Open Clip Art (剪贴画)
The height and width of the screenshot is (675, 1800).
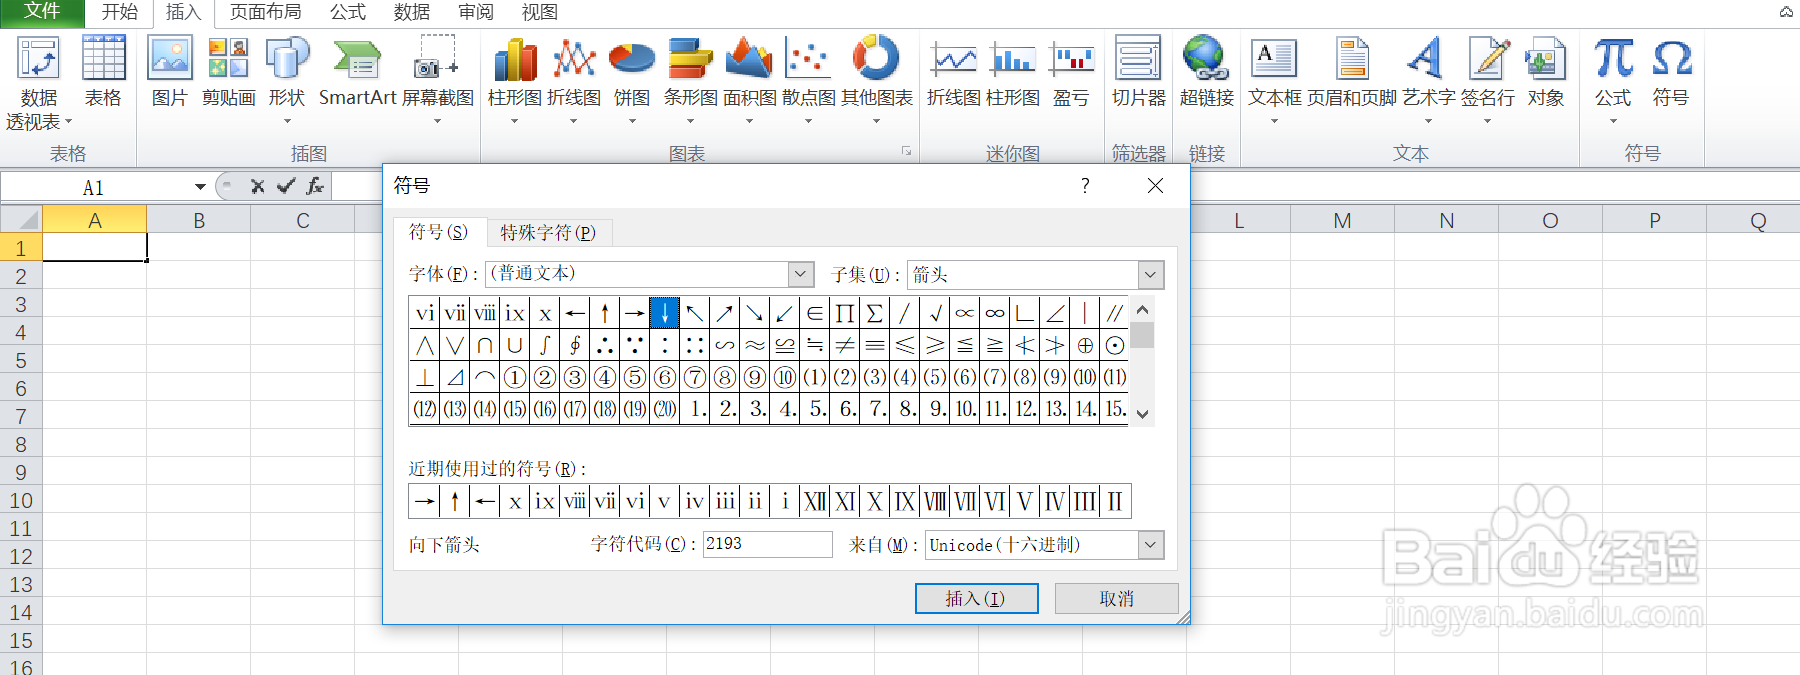point(228,72)
